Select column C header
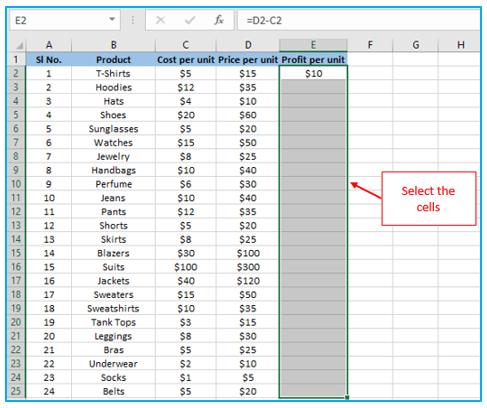This screenshot has height=408, width=487. 186,45
